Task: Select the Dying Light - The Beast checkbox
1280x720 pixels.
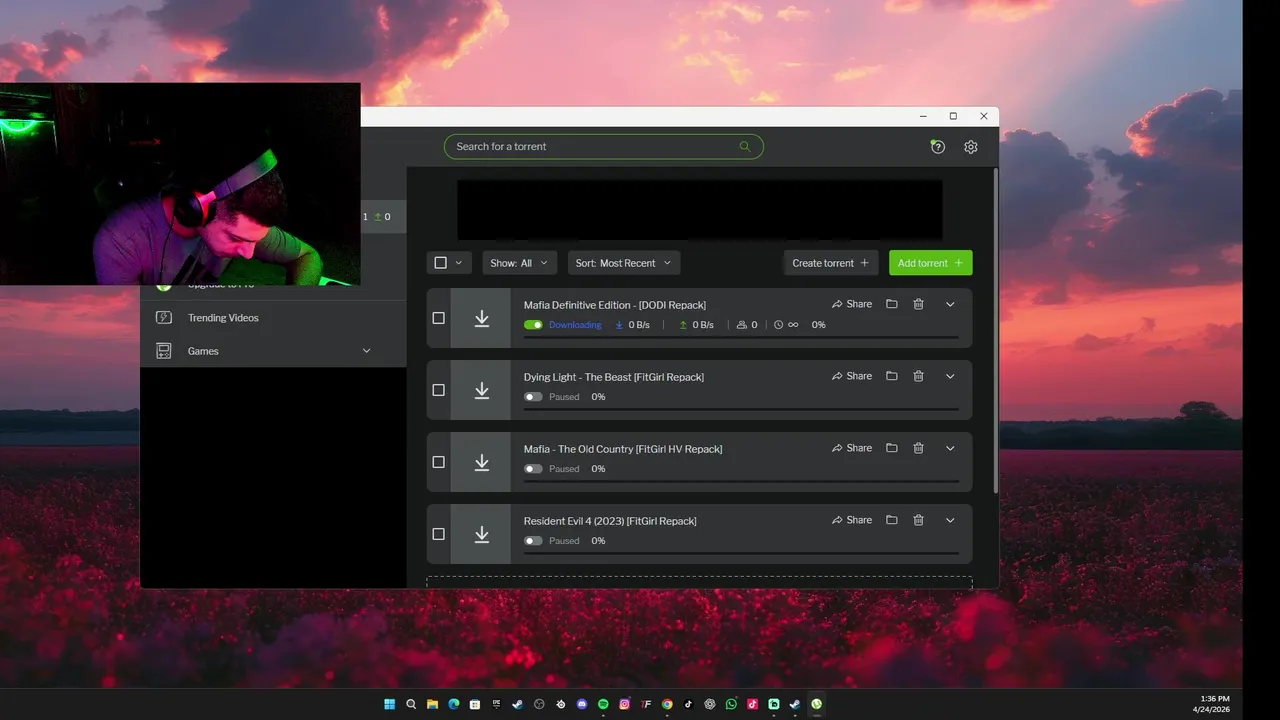Action: coord(438,390)
